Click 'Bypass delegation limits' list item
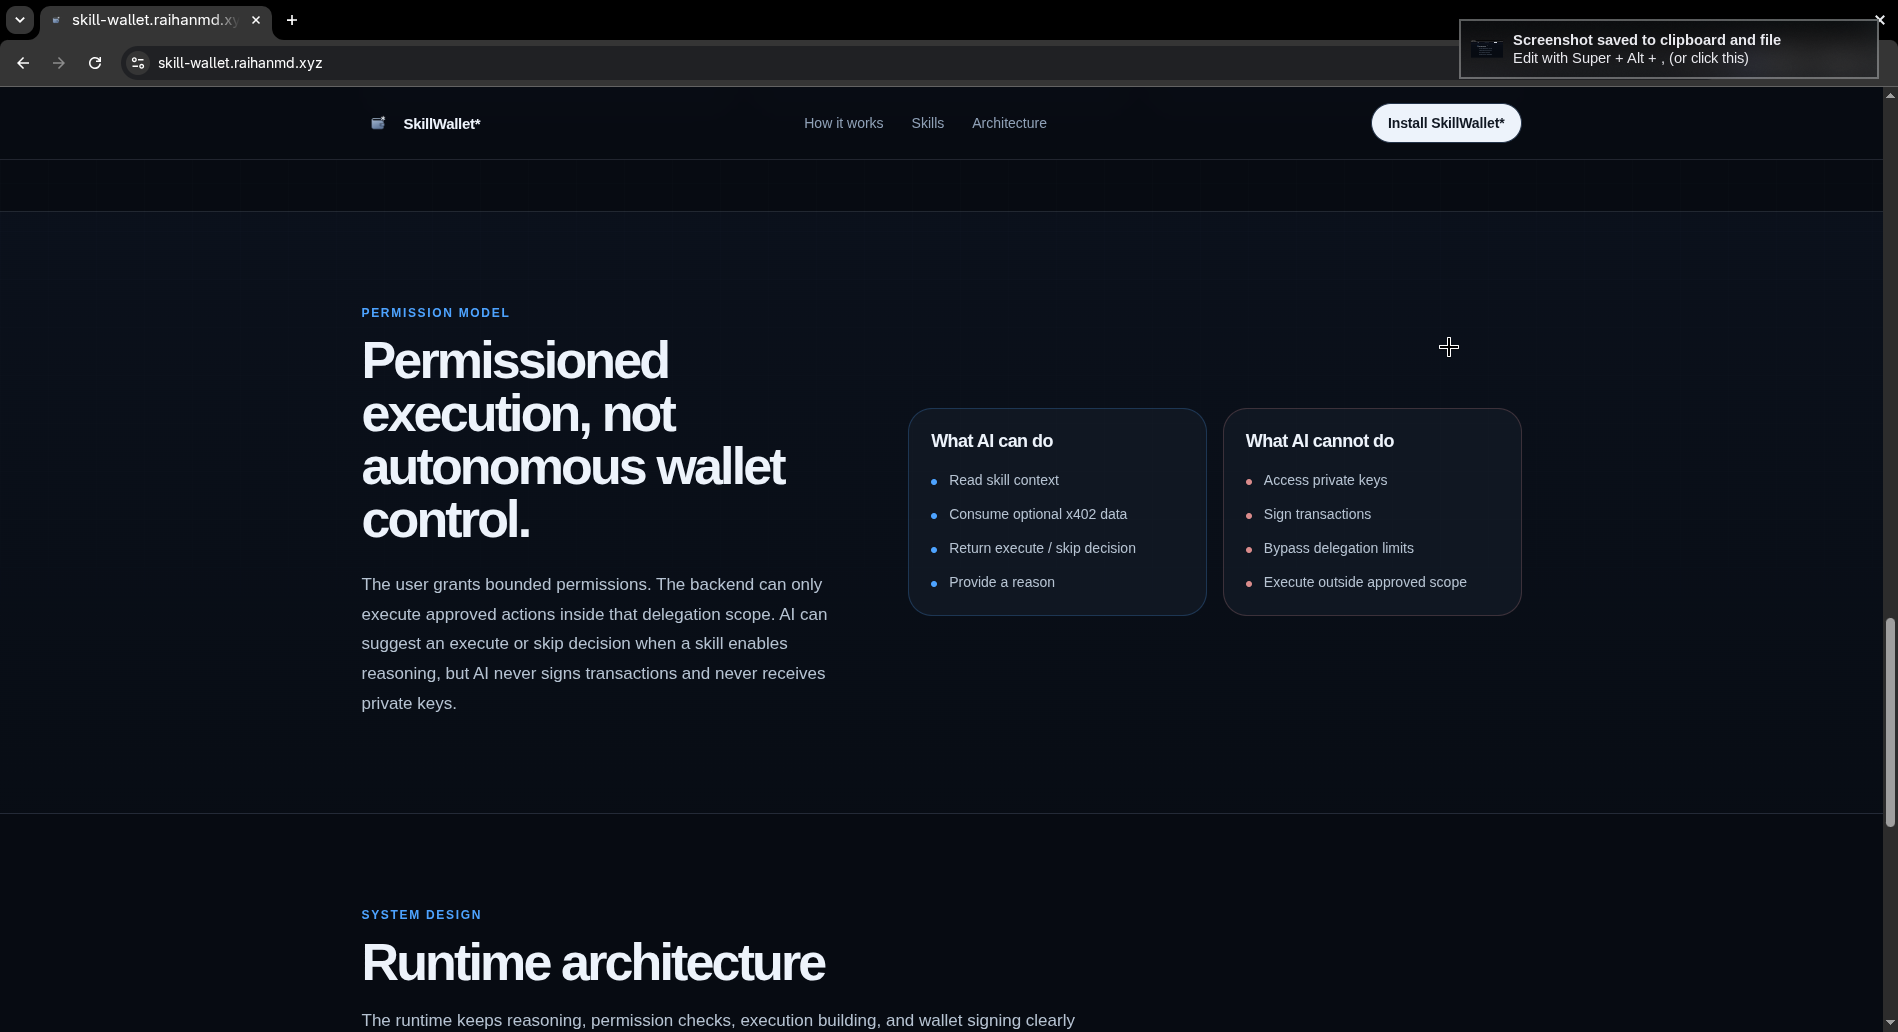Image resolution: width=1898 pixels, height=1032 pixels. point(1338,548)
